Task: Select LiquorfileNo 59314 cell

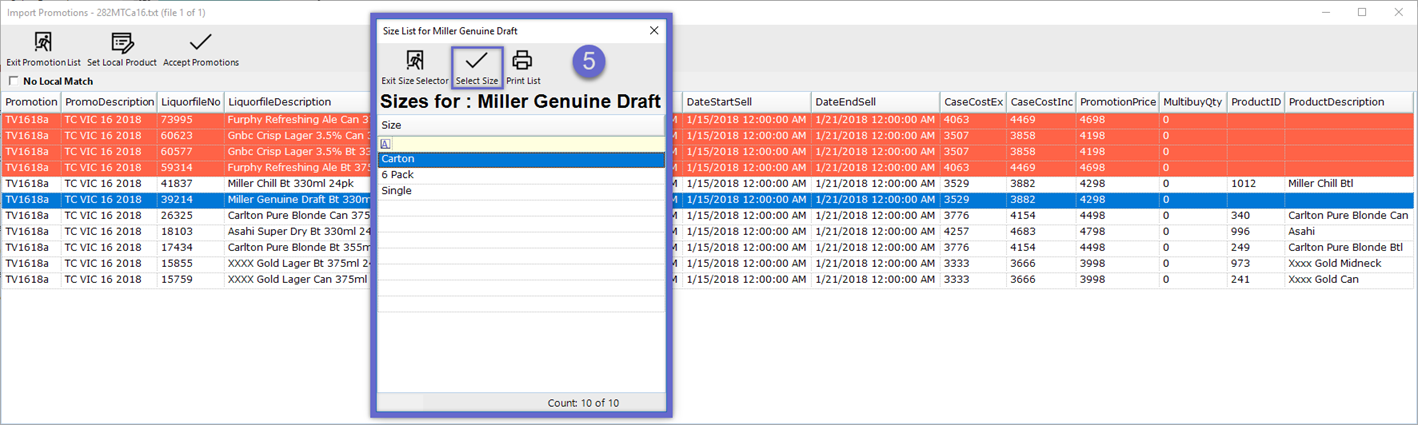Action: pyautogui.click(x=191, y=168)
